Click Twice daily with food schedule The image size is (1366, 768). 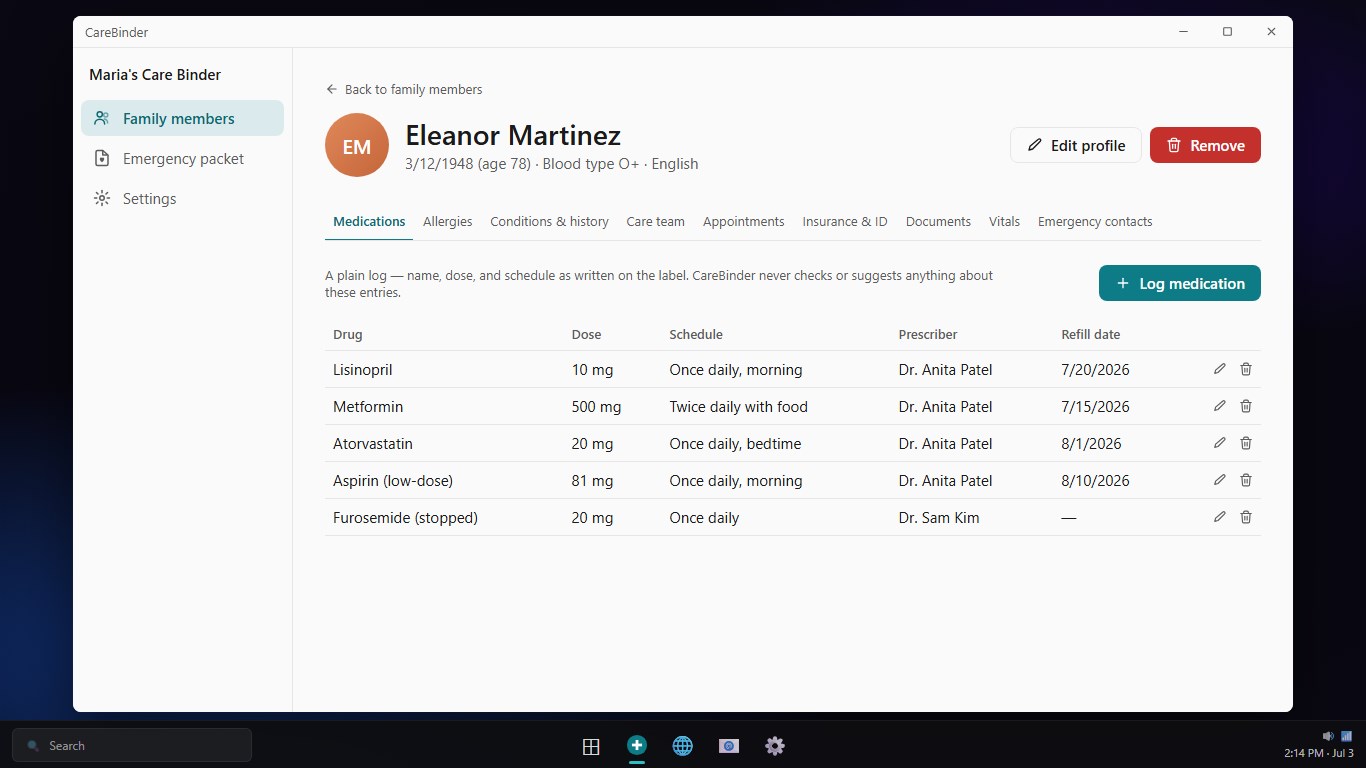point(738,406)
